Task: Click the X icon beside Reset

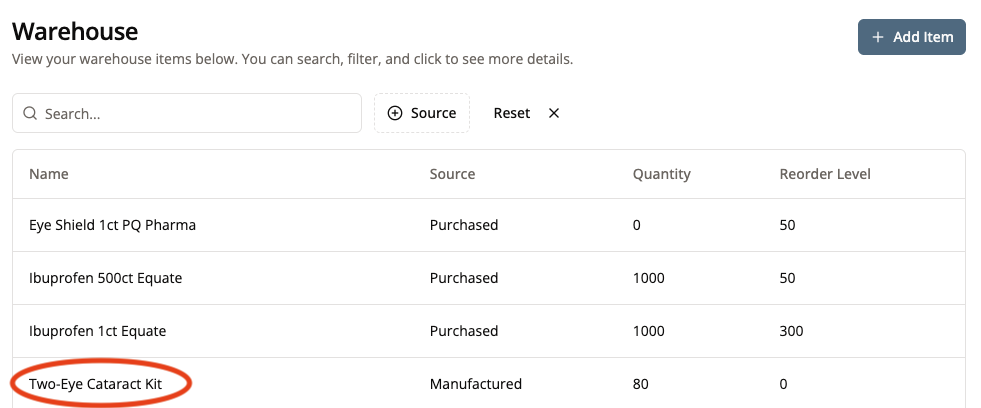Action: tap(554, 113)
